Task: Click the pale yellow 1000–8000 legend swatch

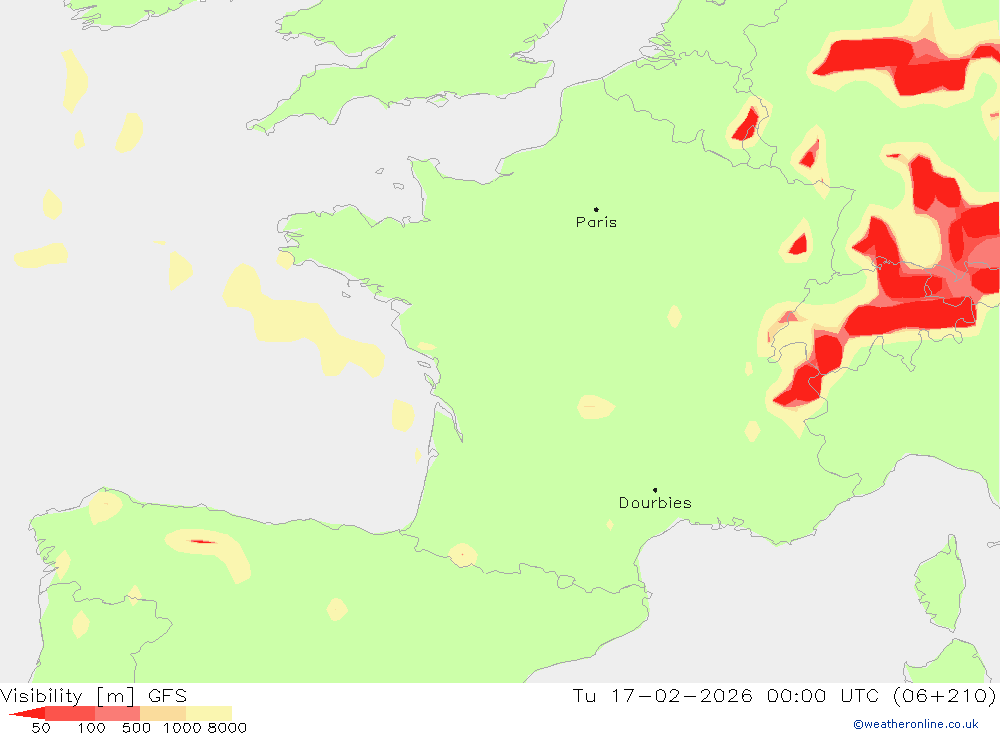Action: click(x=209, y=713)
